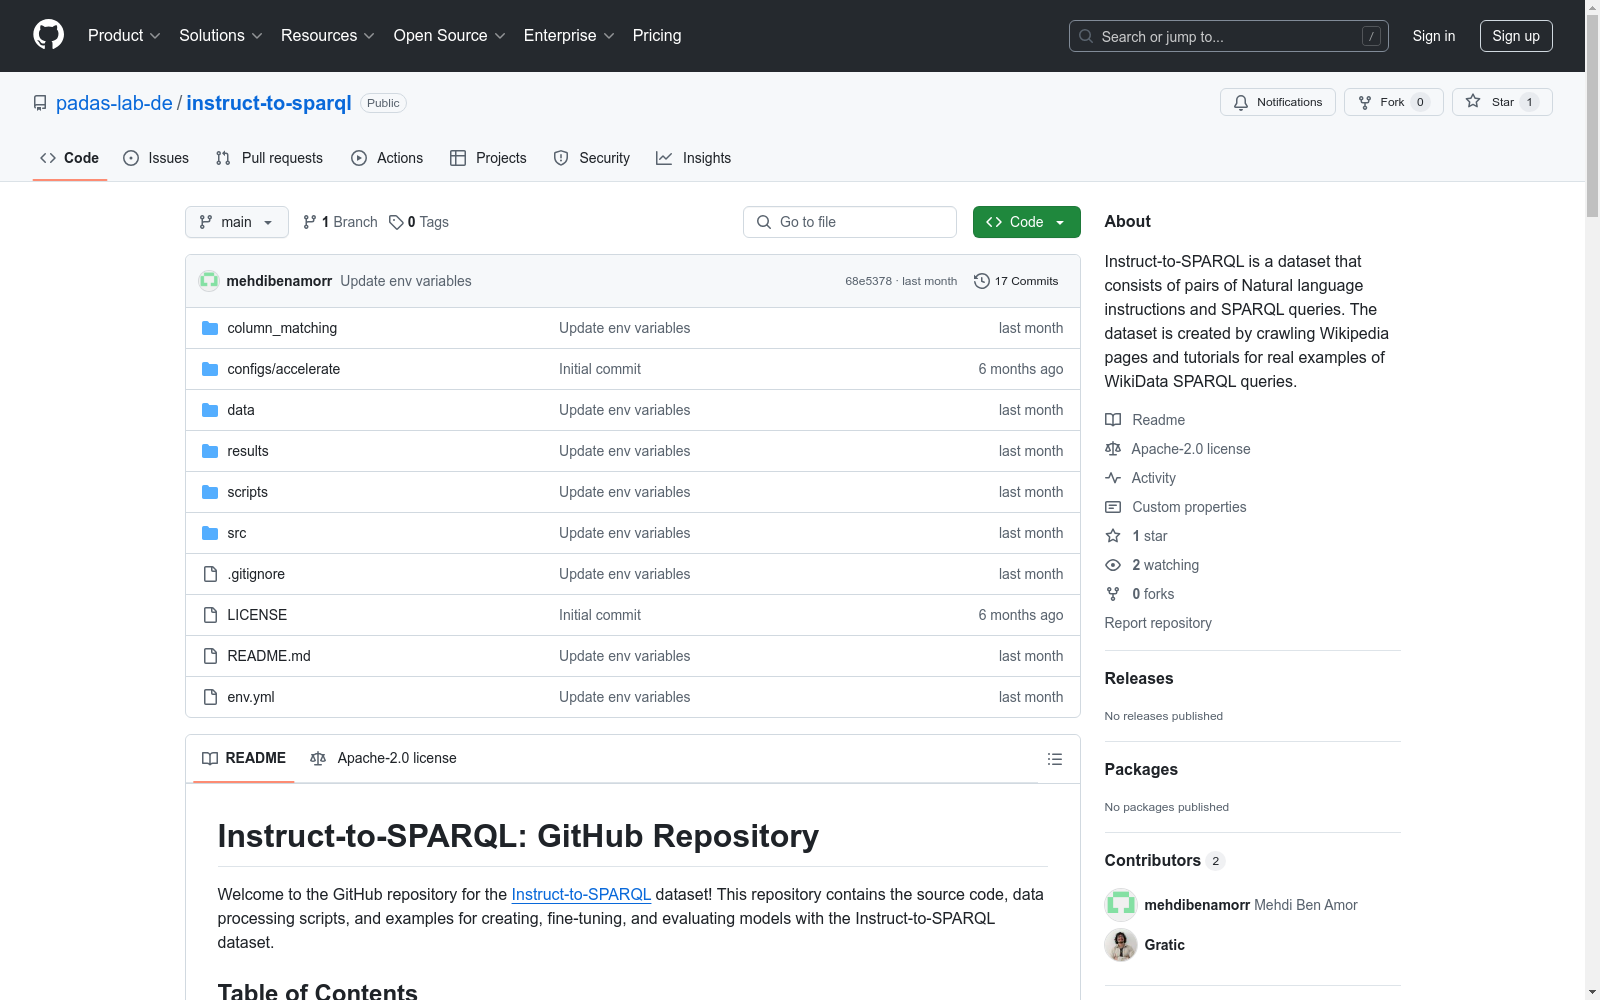1600x1000 pixels.
Task: Click the folder icon for configs/accelerate
Action: point(210,369)
